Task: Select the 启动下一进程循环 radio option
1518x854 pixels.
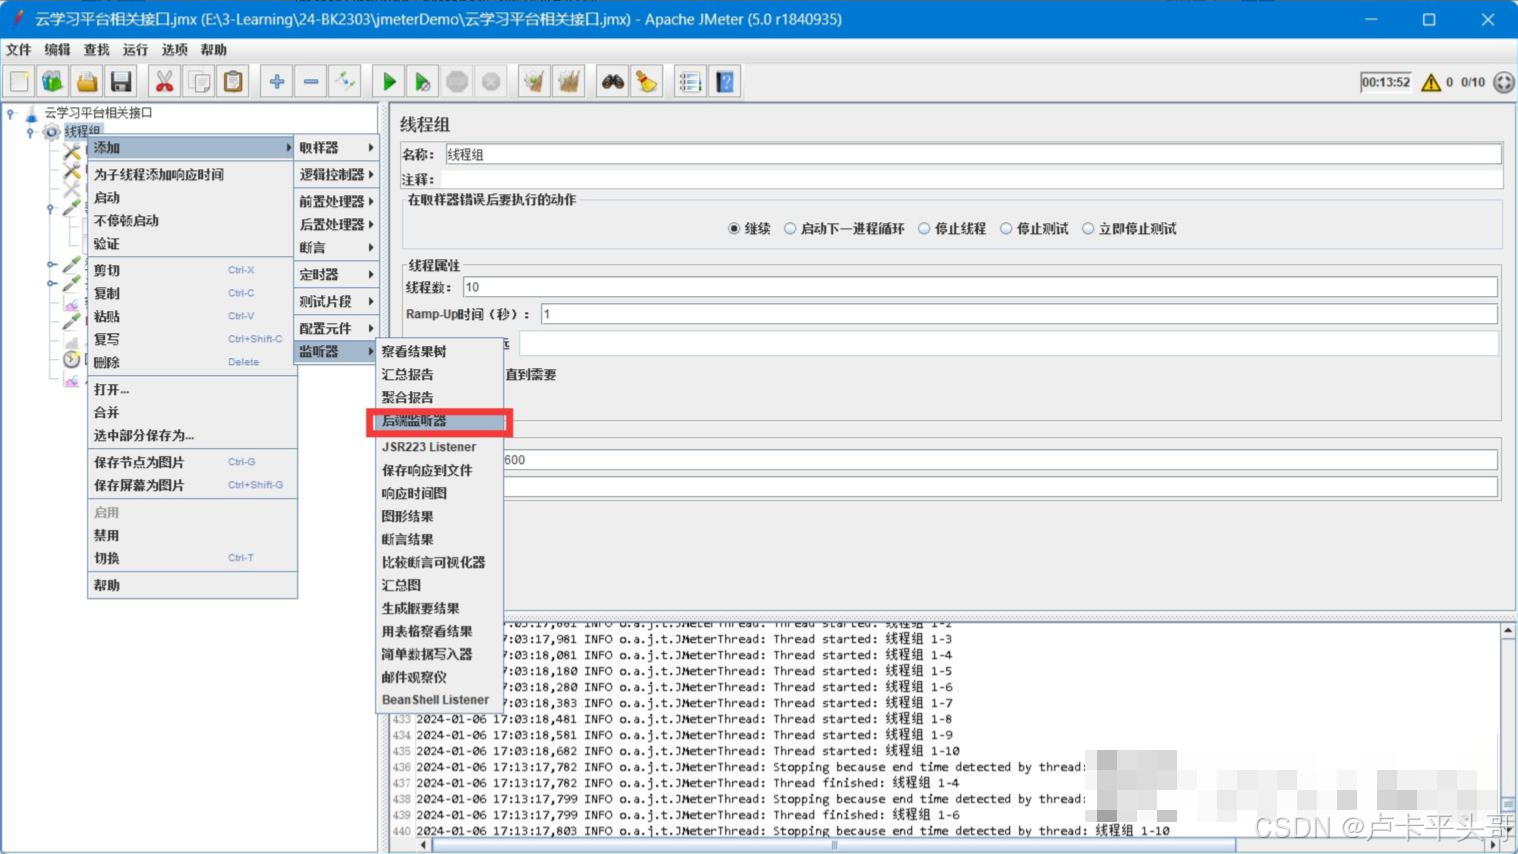Action: pos(790,229)
